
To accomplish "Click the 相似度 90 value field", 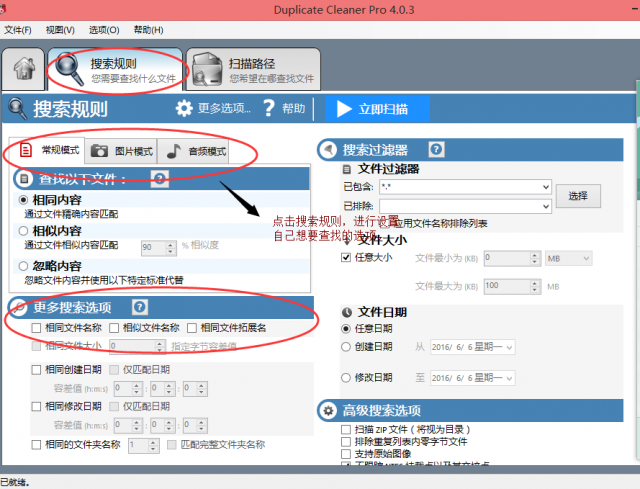I will (x=153, y=248).
